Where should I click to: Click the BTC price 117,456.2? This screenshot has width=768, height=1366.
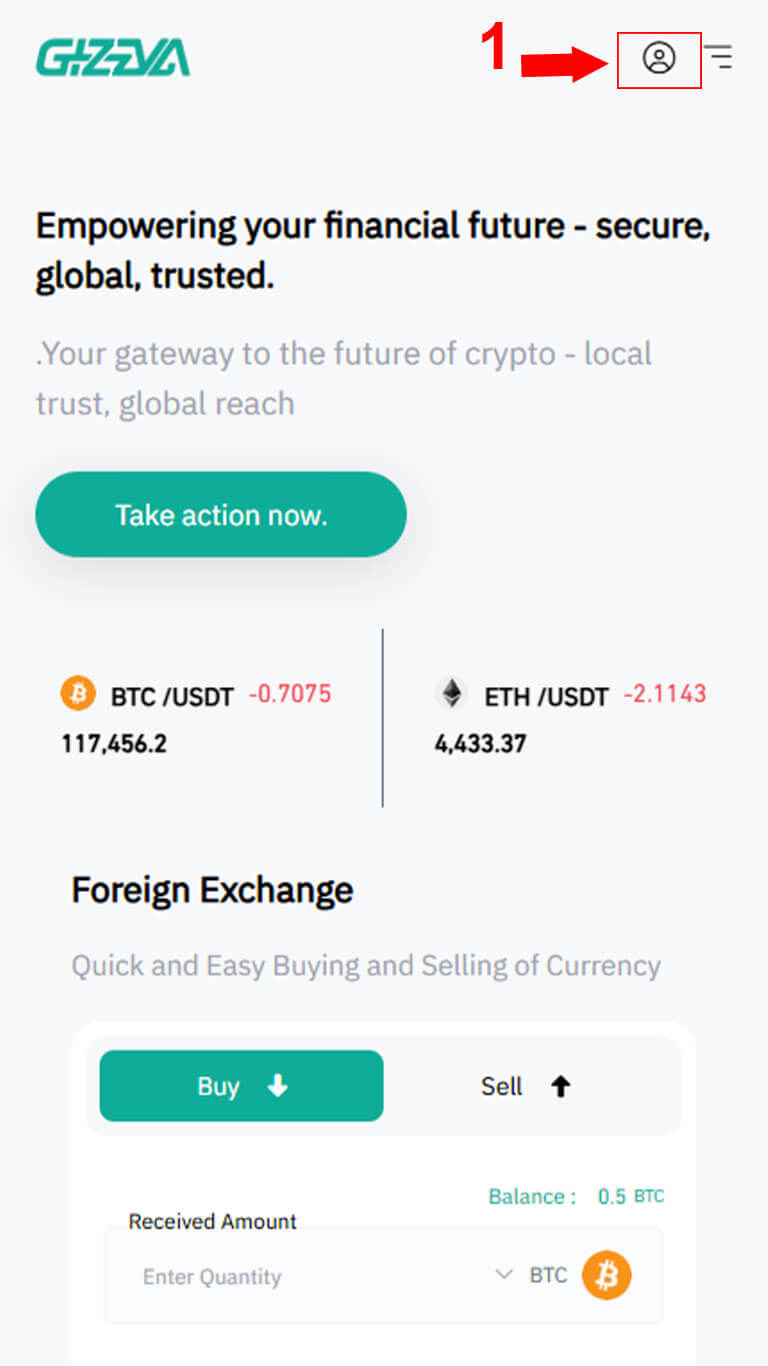[114, 744]
